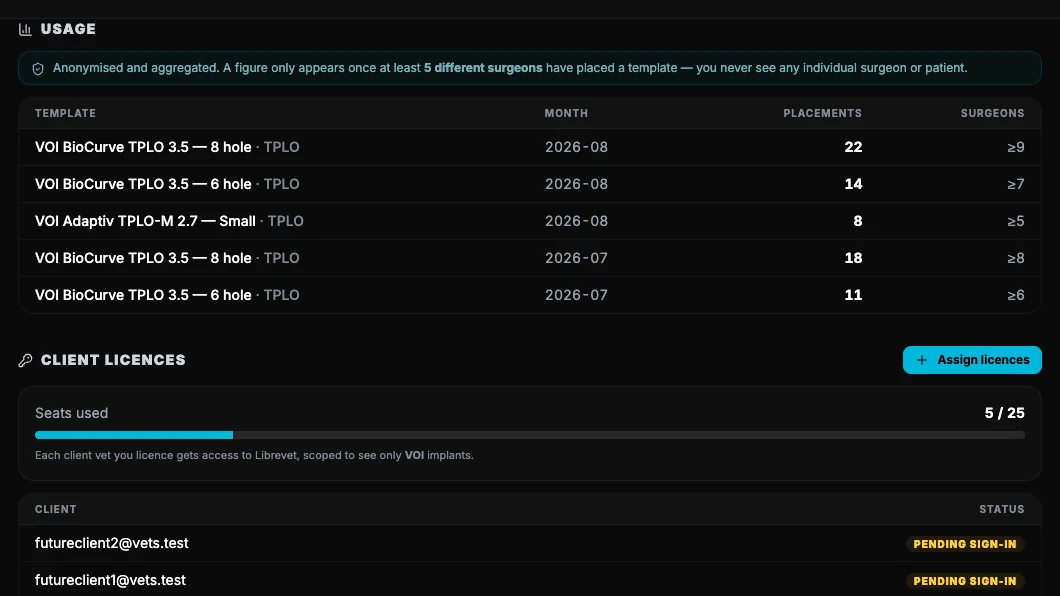Click the CLIENT column header
This screenshot has height=596, width=1060.
(x=55, y=510)
